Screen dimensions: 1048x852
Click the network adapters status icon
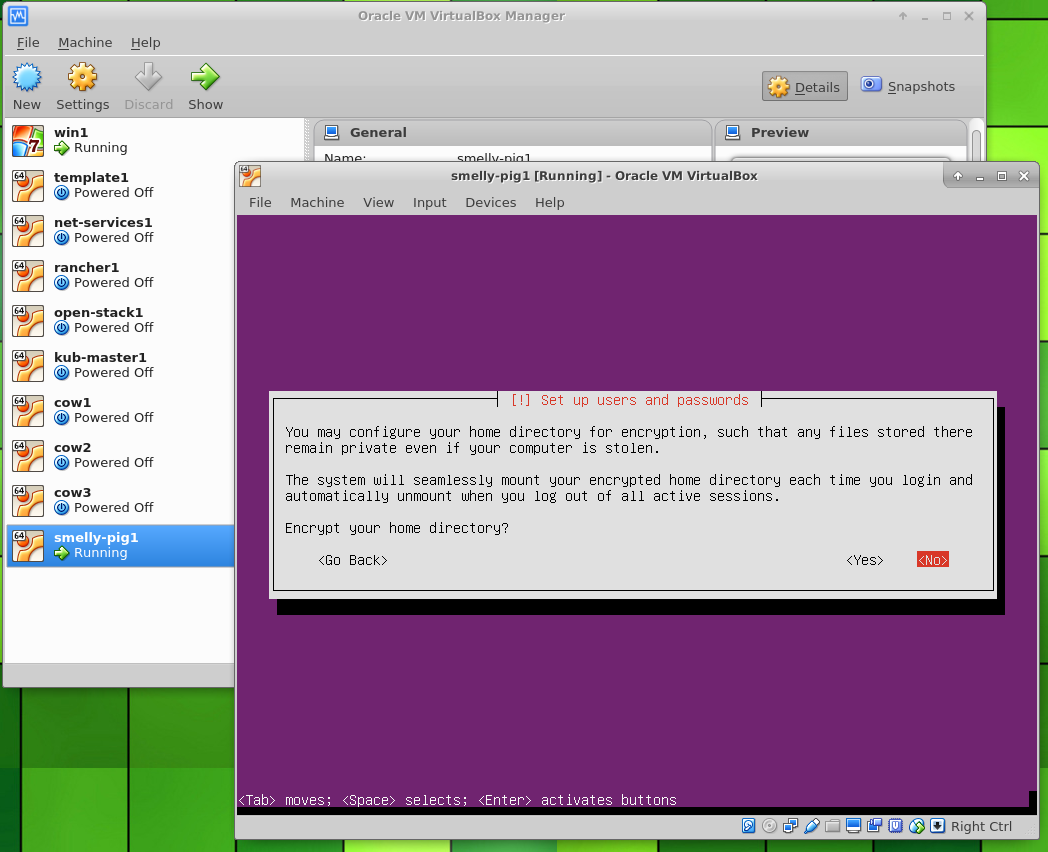(x=791, y=826)
